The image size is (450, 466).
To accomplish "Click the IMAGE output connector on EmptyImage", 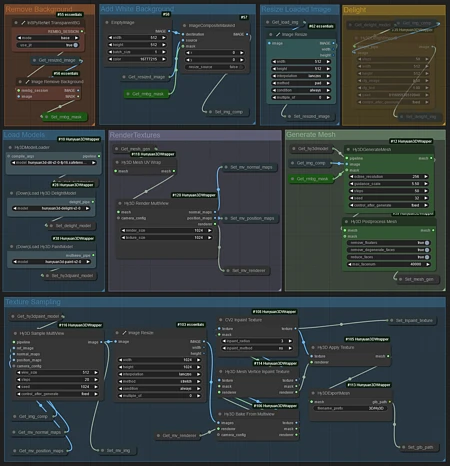I will [169, 31].
